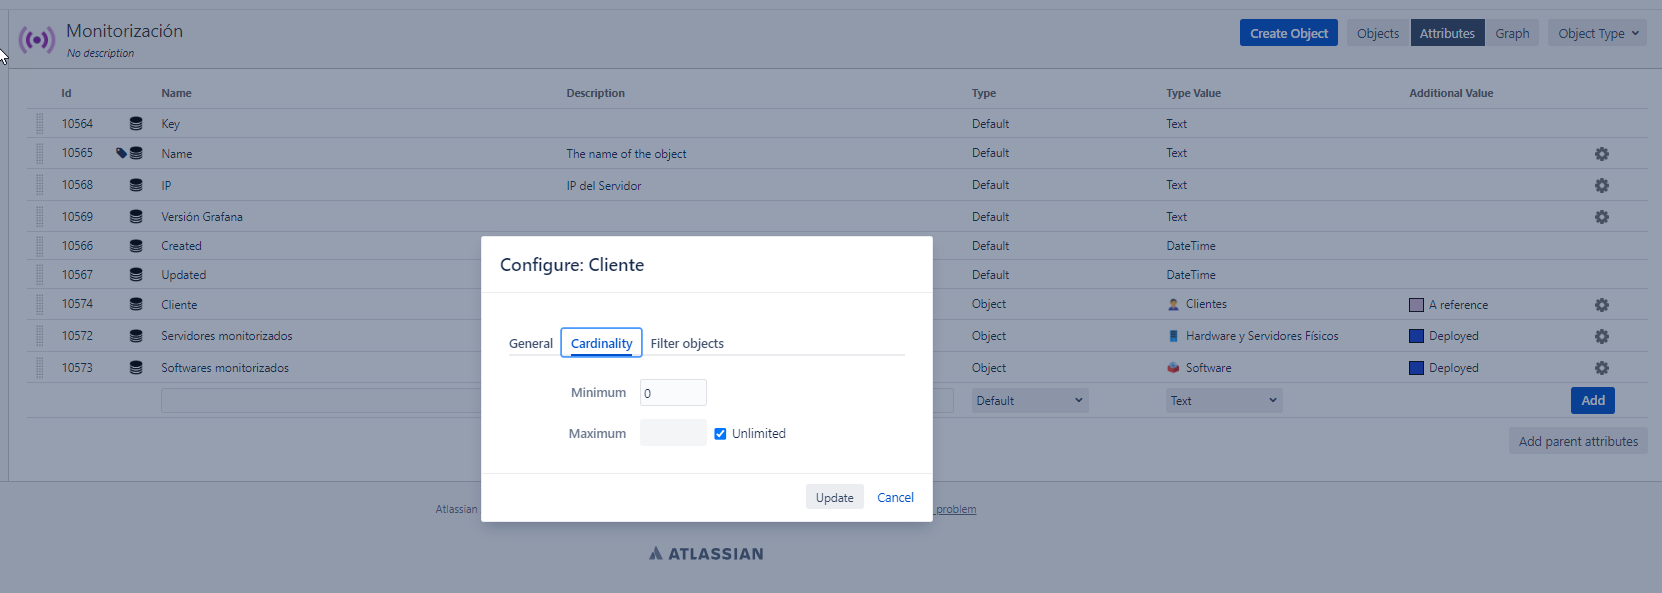
Task: Click the id cell '10567'
Action: (x=77, y=275)
